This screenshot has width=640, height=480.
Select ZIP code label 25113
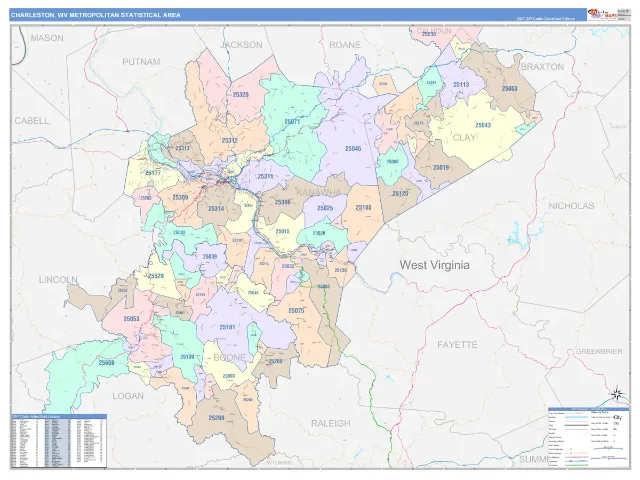click(461, 84)
